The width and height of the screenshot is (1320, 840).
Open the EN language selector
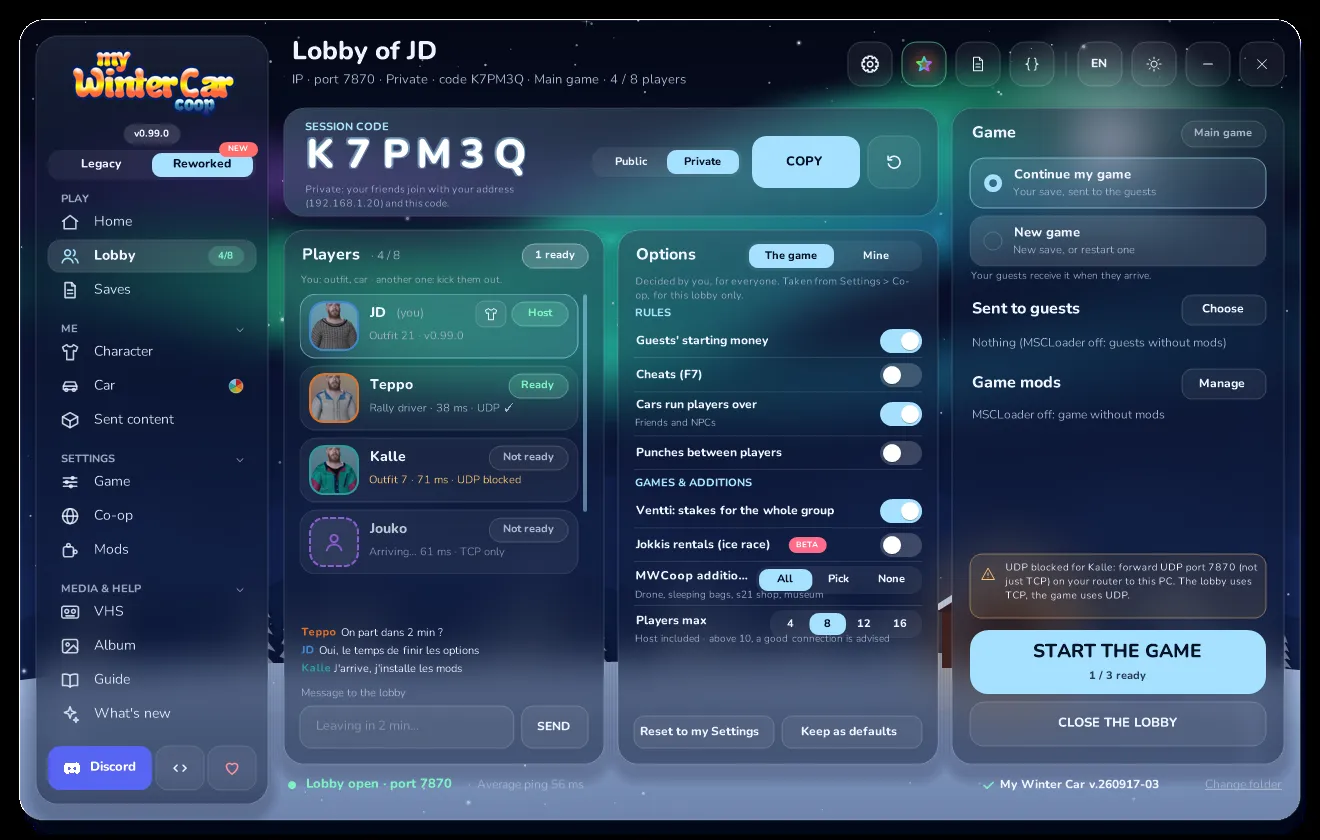click(1099, 64)
